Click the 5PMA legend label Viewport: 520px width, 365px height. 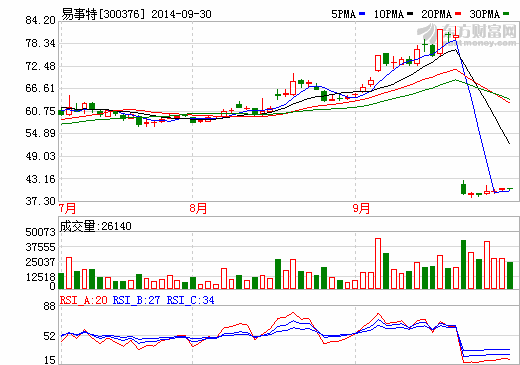pyautogui.click(x=343, y=14)
